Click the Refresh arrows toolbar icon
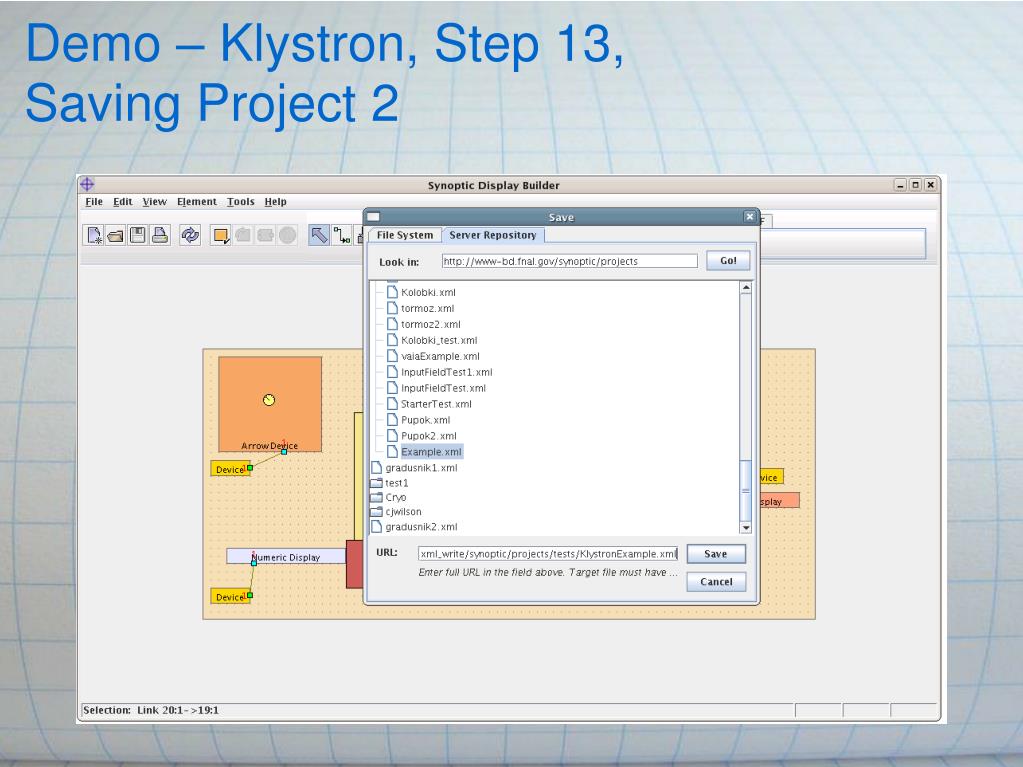 190,235
